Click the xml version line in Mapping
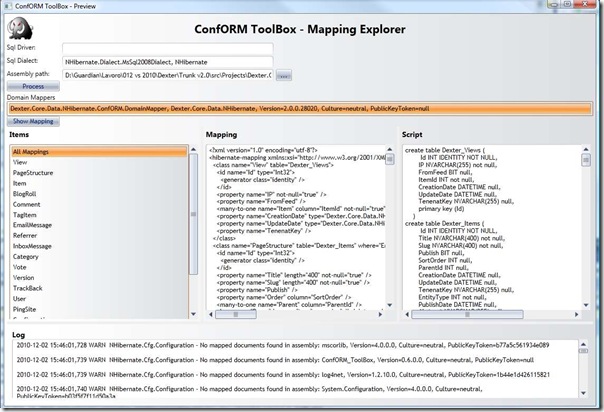Image resolution: width=604 pixels, height=412 pixels. [x=263, y=150]
